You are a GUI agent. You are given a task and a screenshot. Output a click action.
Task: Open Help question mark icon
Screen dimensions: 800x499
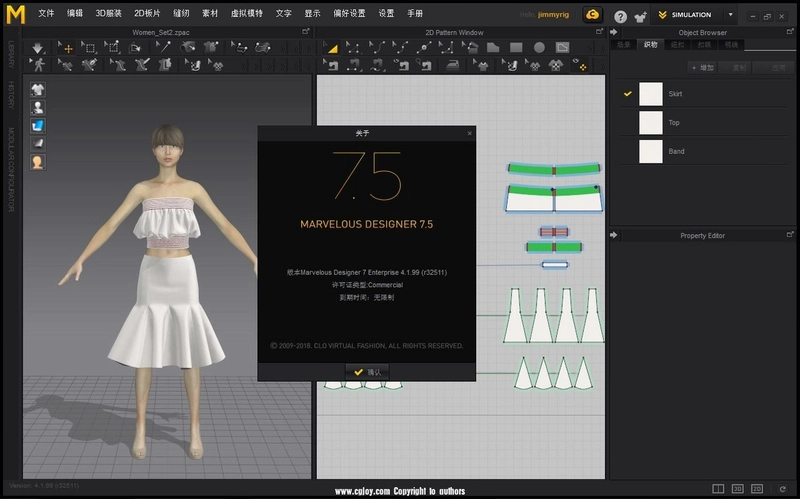(620, 16)
